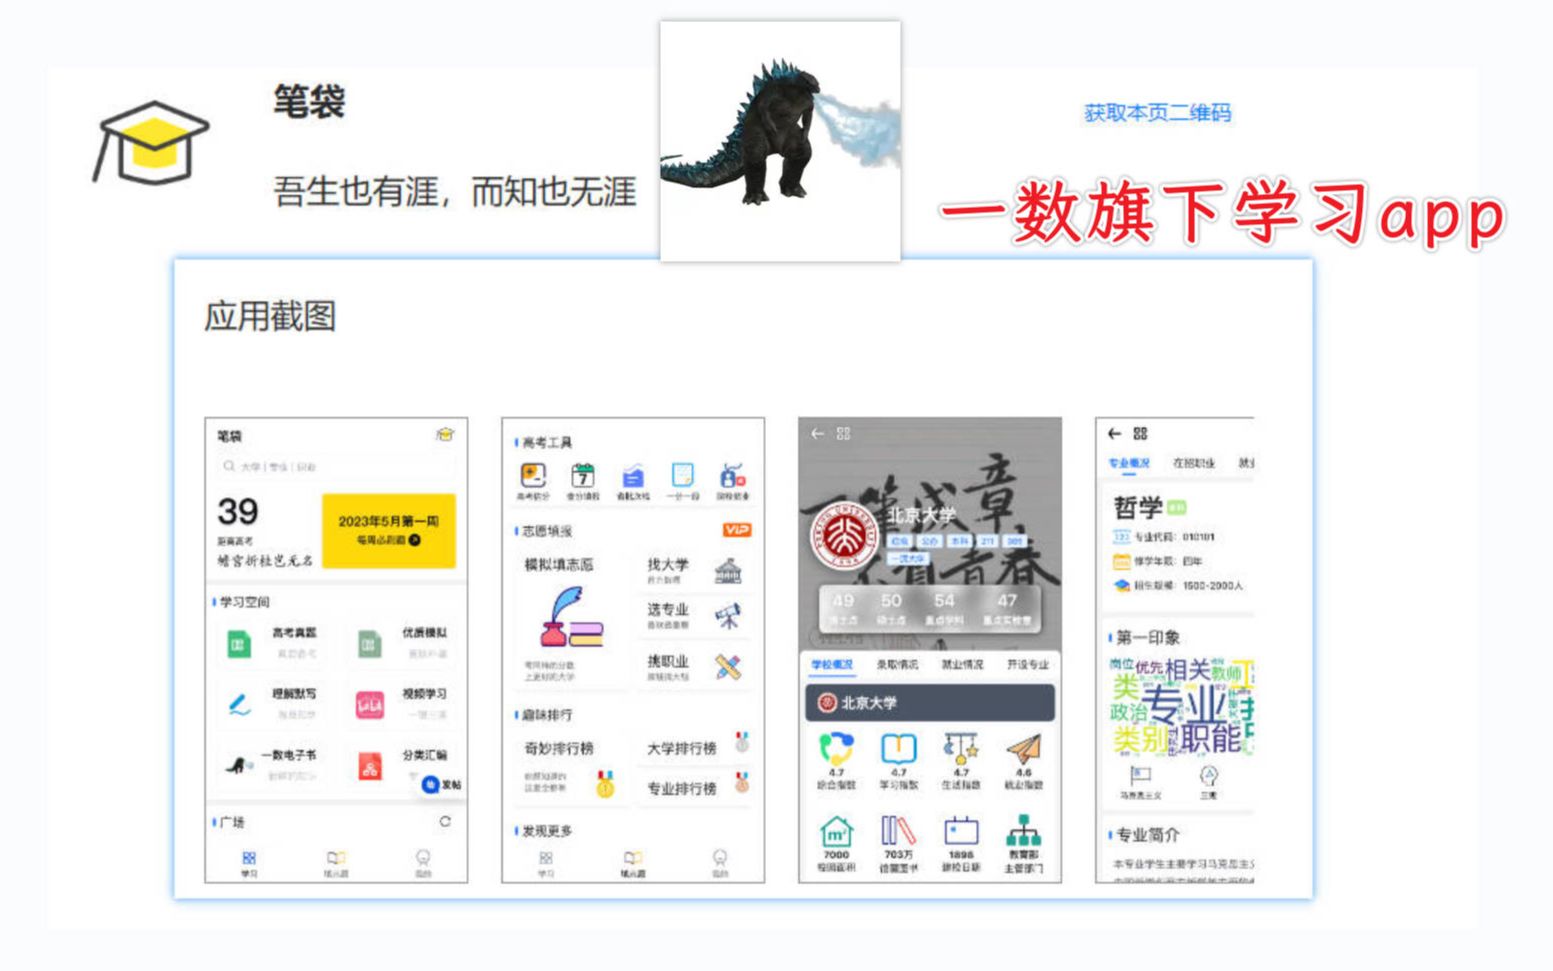Click the 招生规模 1500-2000人 row
The width and height of the screenshot is (1553, 971).
[1178, 585]
